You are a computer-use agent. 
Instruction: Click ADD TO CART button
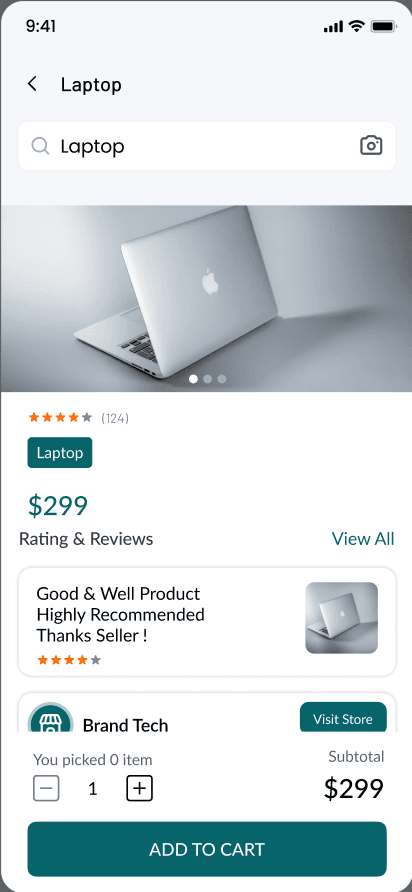point(207,849)
